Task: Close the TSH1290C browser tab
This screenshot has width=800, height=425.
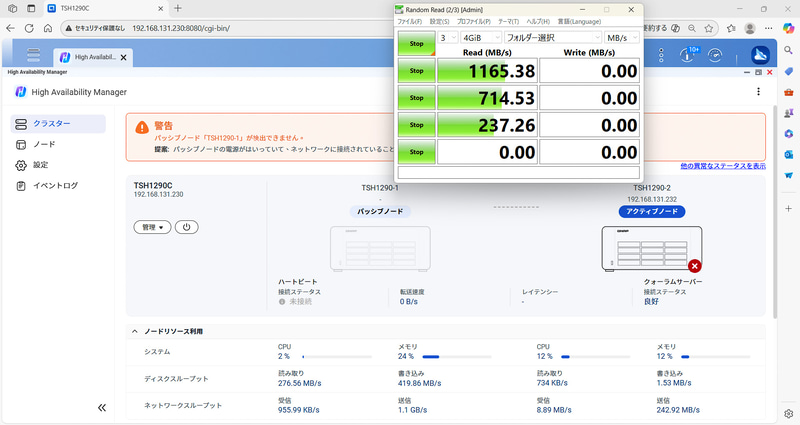Action: click(x=160, y=8)
